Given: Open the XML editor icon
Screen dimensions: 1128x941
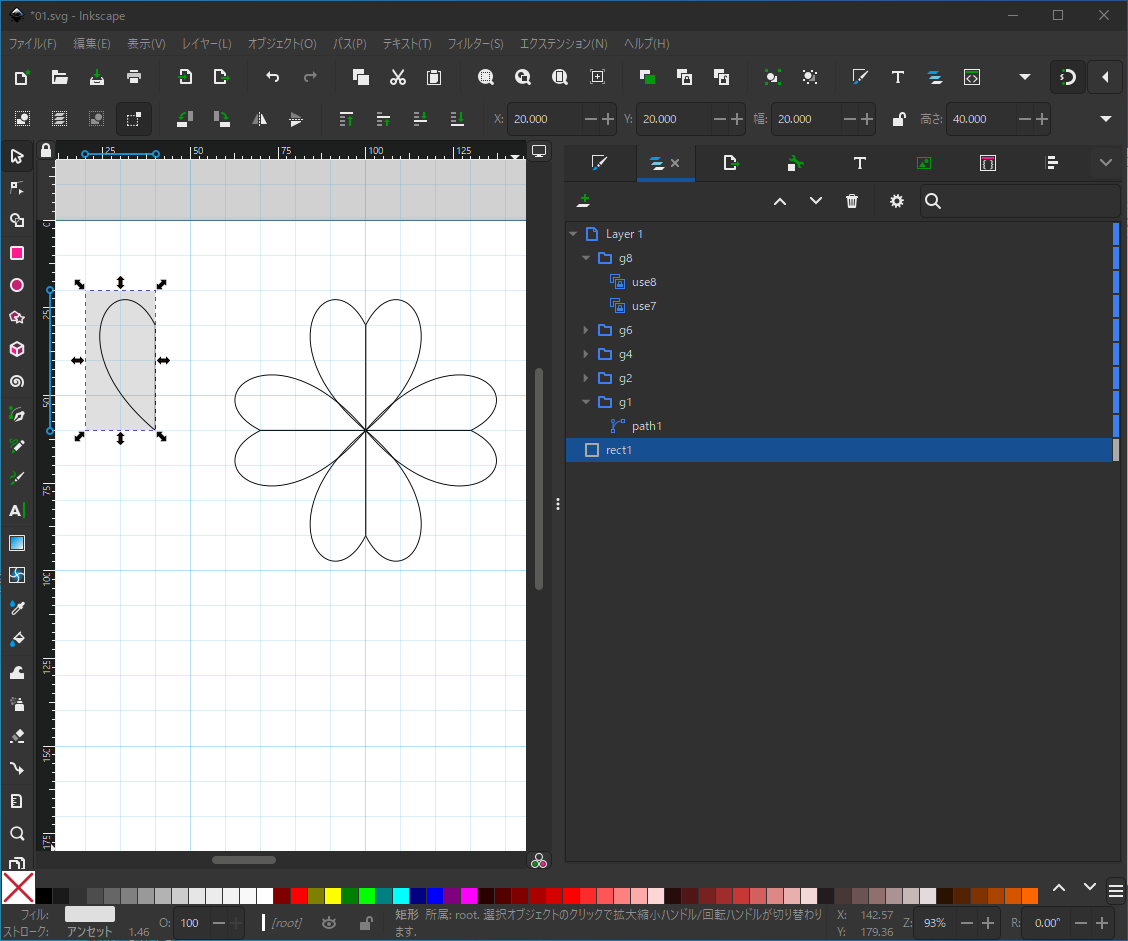Looking at the screenshot, I should pyautogui.click(x=972, y=77).
